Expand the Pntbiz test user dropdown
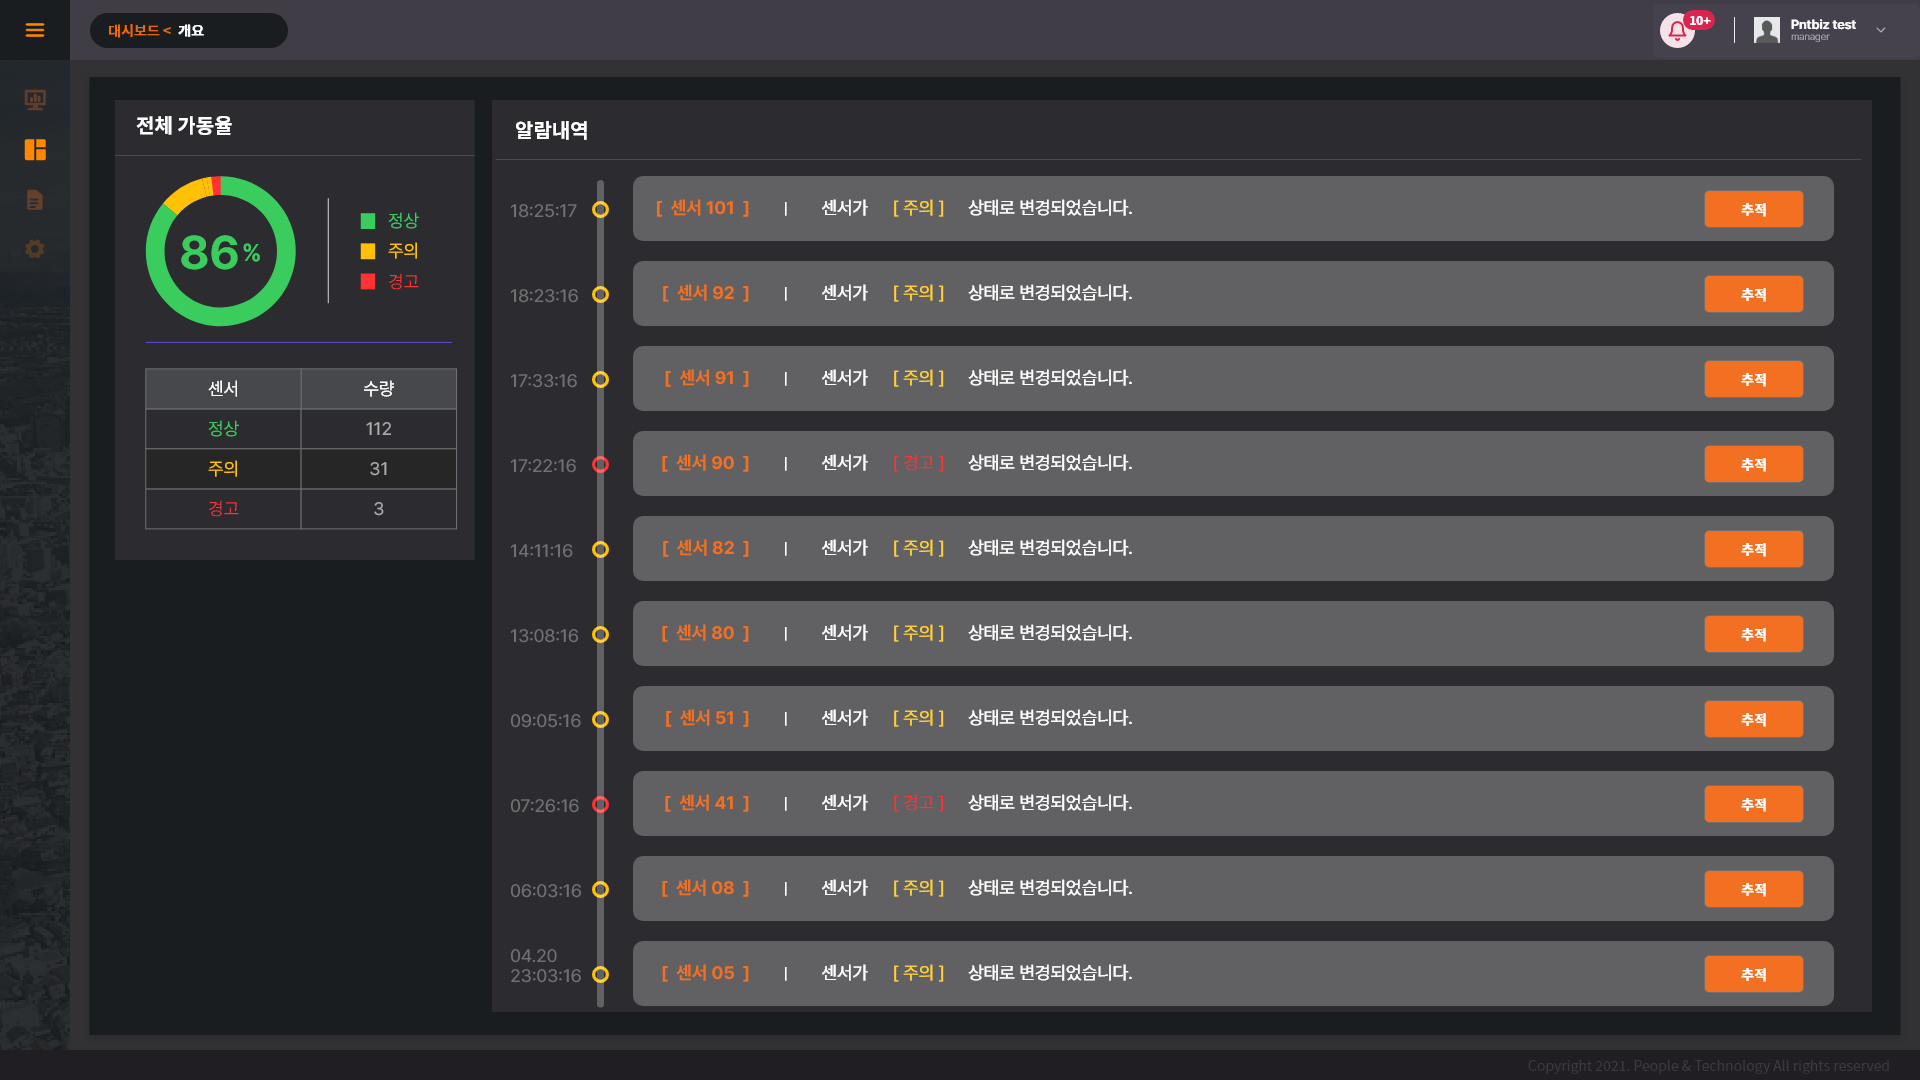 [x=1881, y=30]
